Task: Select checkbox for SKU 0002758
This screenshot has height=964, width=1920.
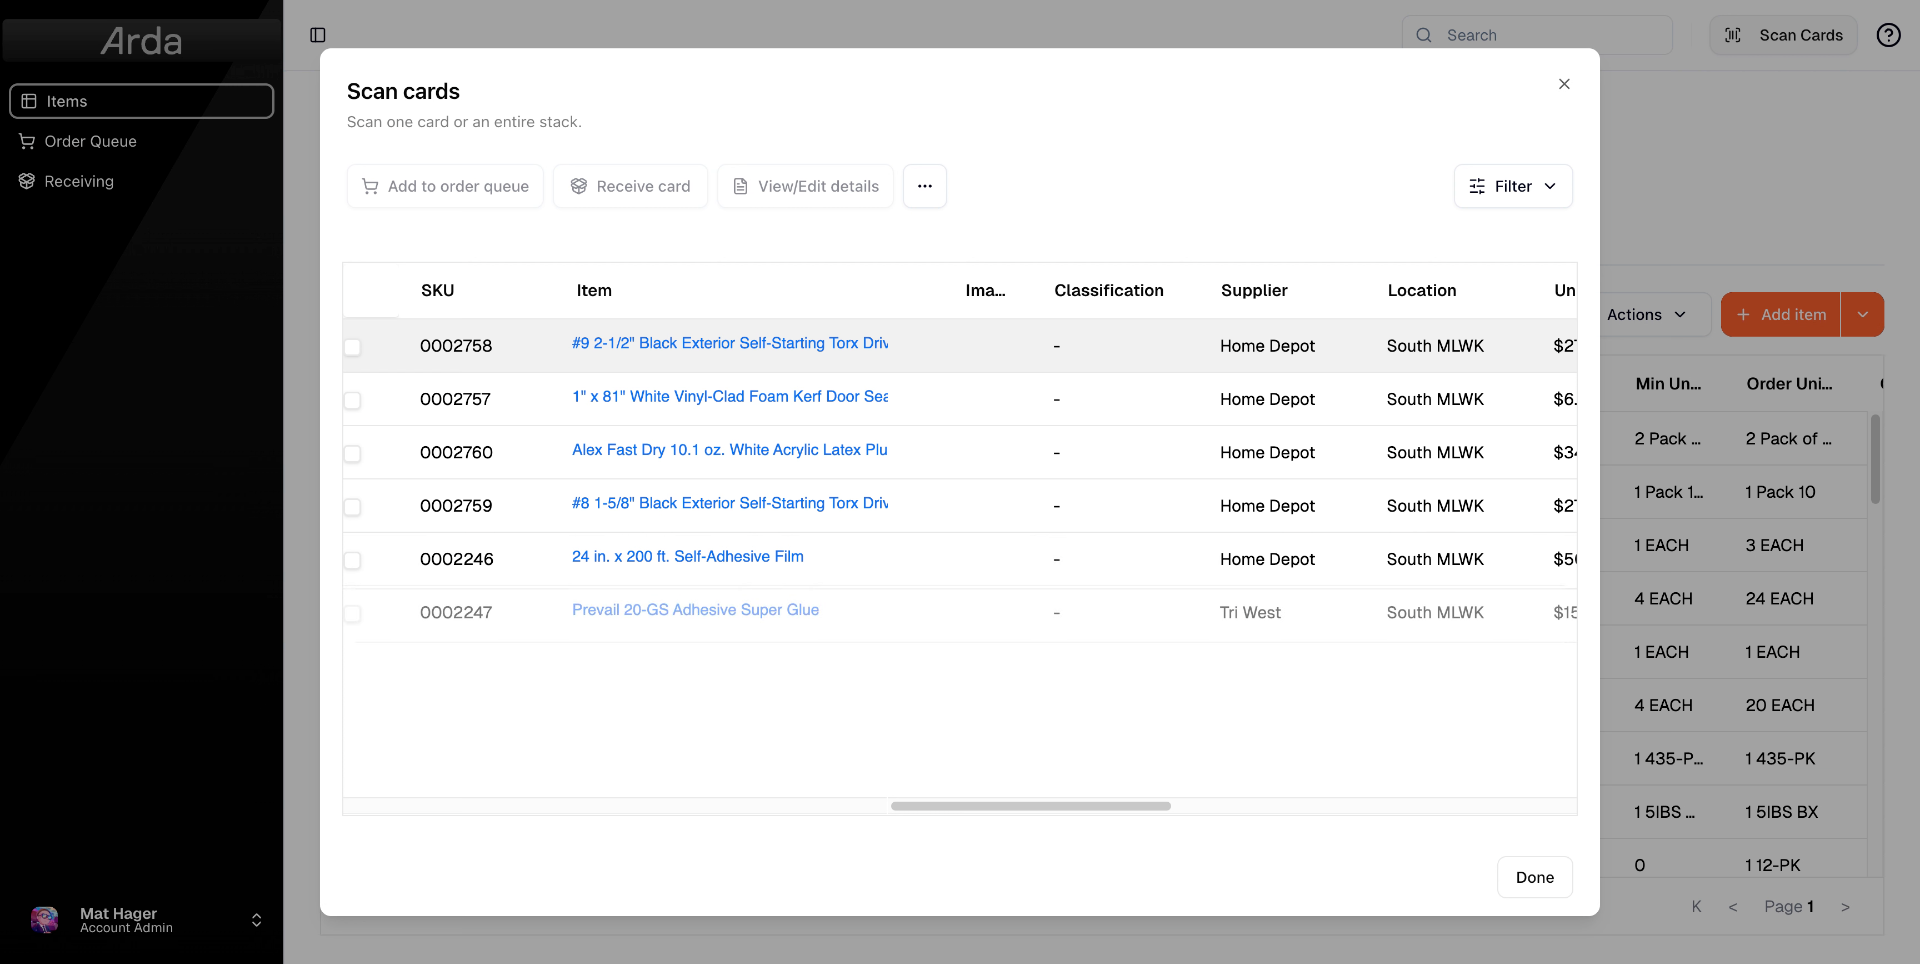Action: click(x=352, y=347)
